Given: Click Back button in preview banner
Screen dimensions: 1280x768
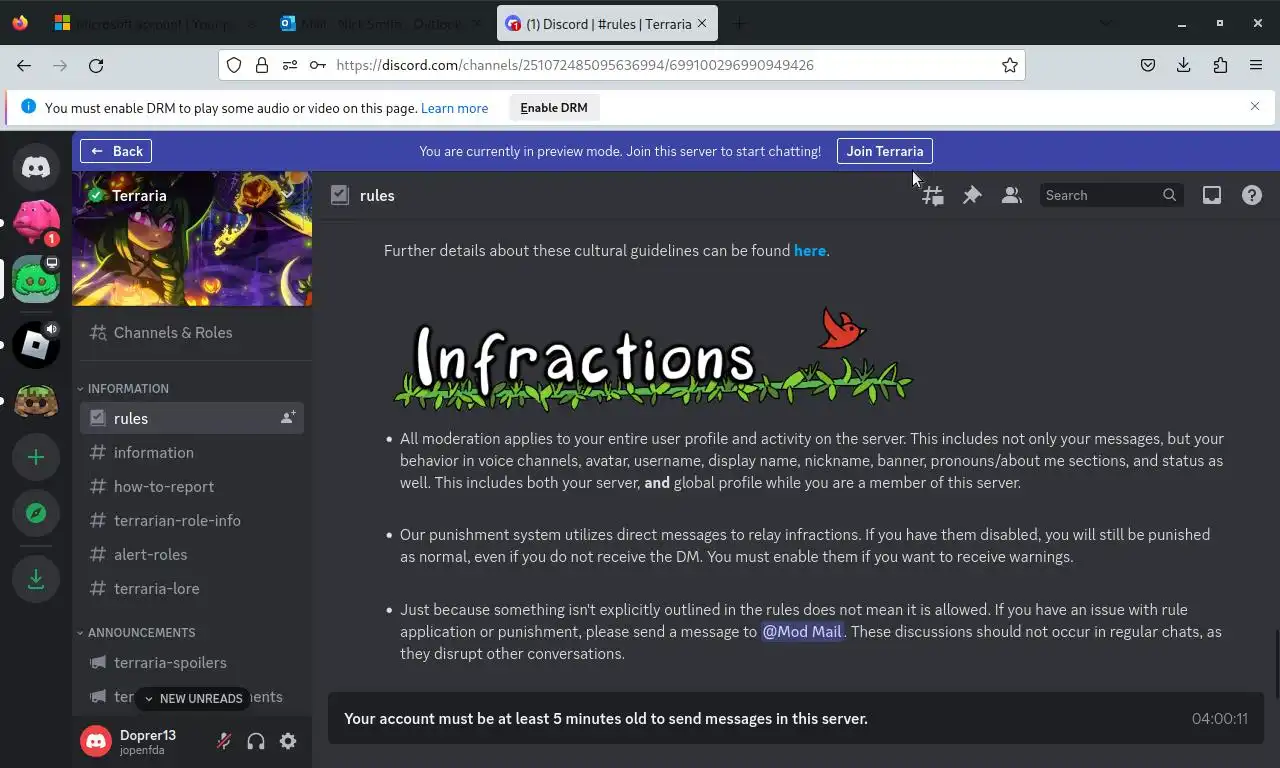Looking at the screenshot, I should coord(116,151).
